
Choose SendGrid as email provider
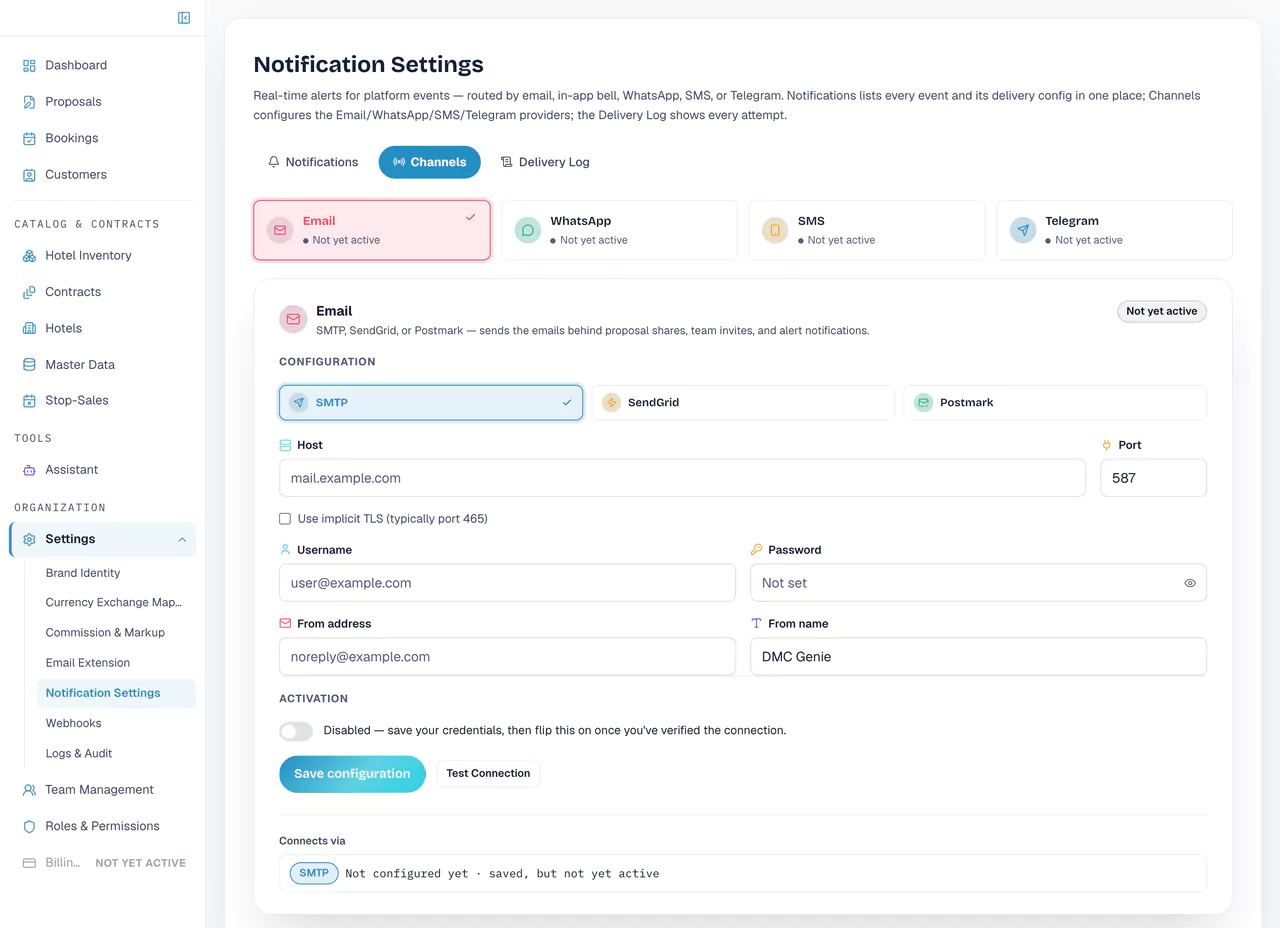[x=743, y=402]
